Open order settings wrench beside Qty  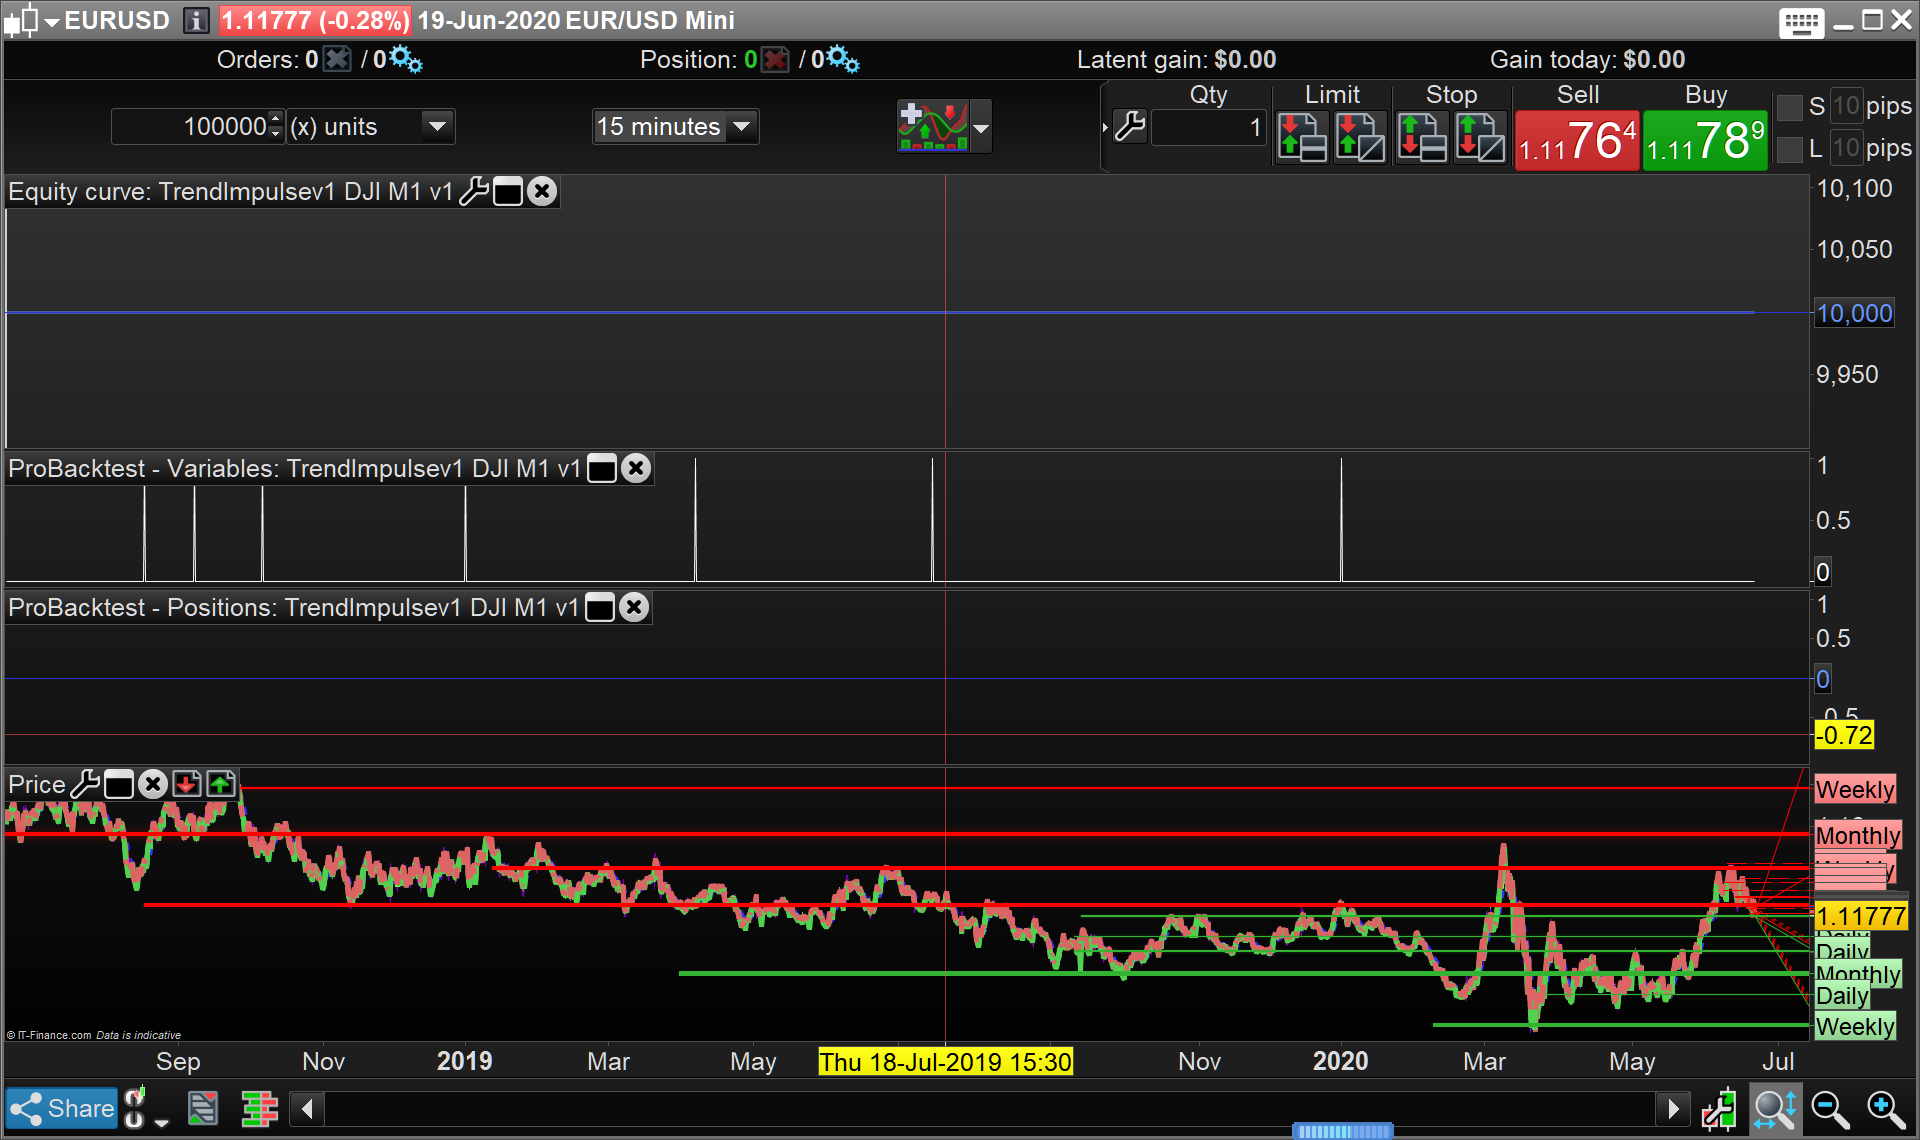pos(1130,127)
